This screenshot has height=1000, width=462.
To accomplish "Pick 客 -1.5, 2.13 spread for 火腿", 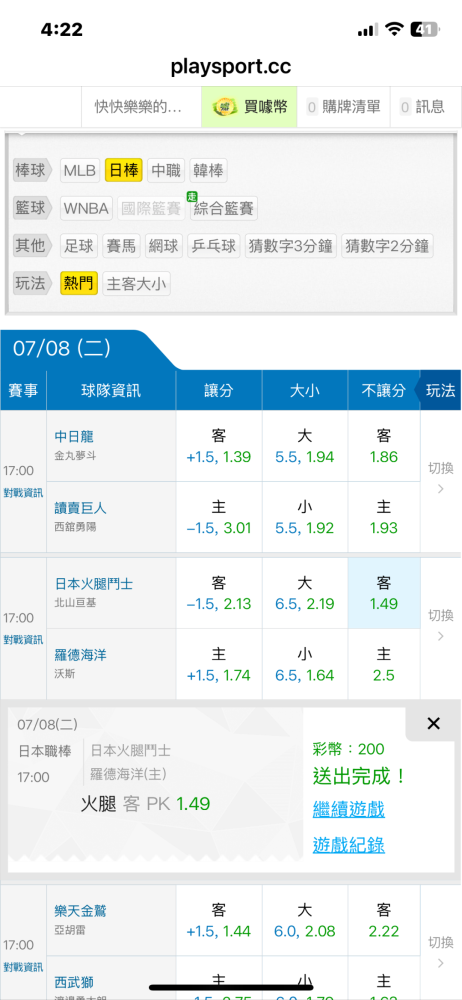I will coord(218,593).
